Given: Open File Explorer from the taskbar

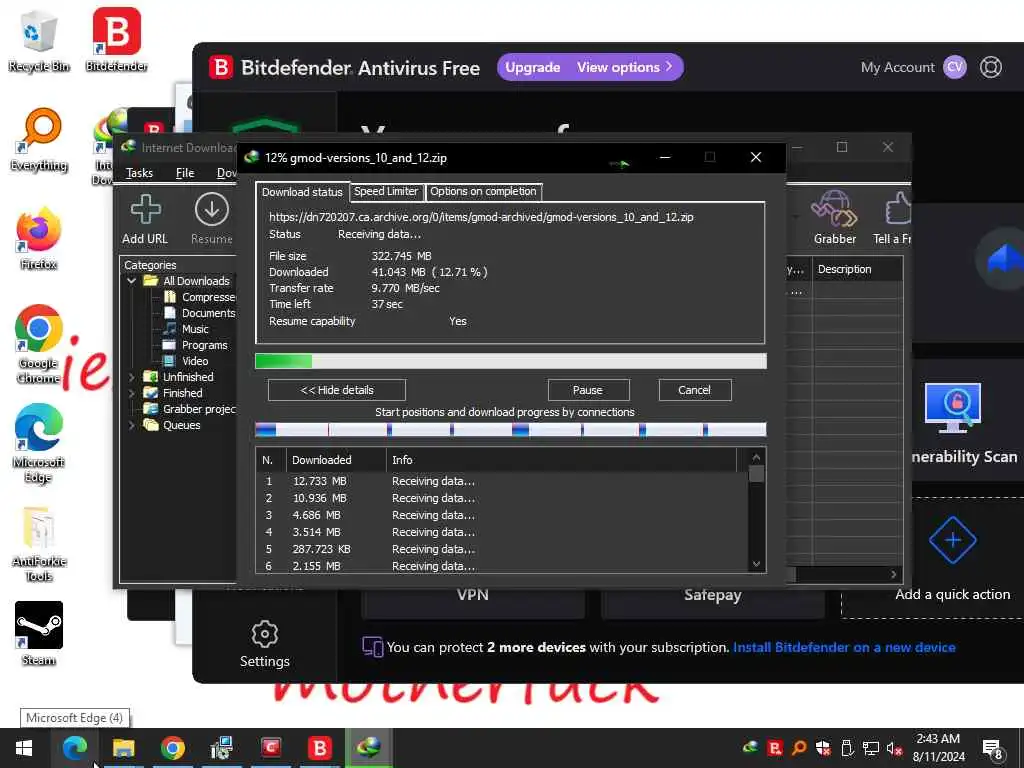Looking at the screenshot, I should (x=123, y=748).
